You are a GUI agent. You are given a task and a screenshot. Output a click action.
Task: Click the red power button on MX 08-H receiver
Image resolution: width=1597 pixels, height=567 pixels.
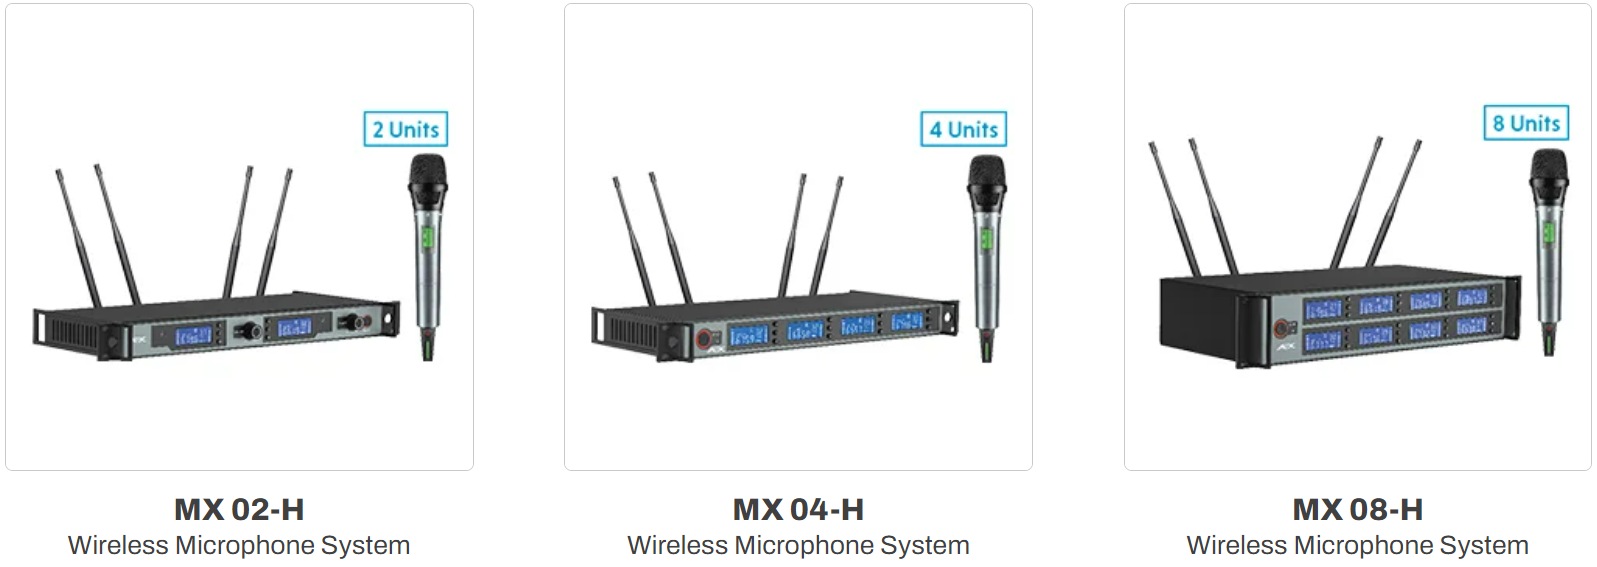[x=1283, y=327]
